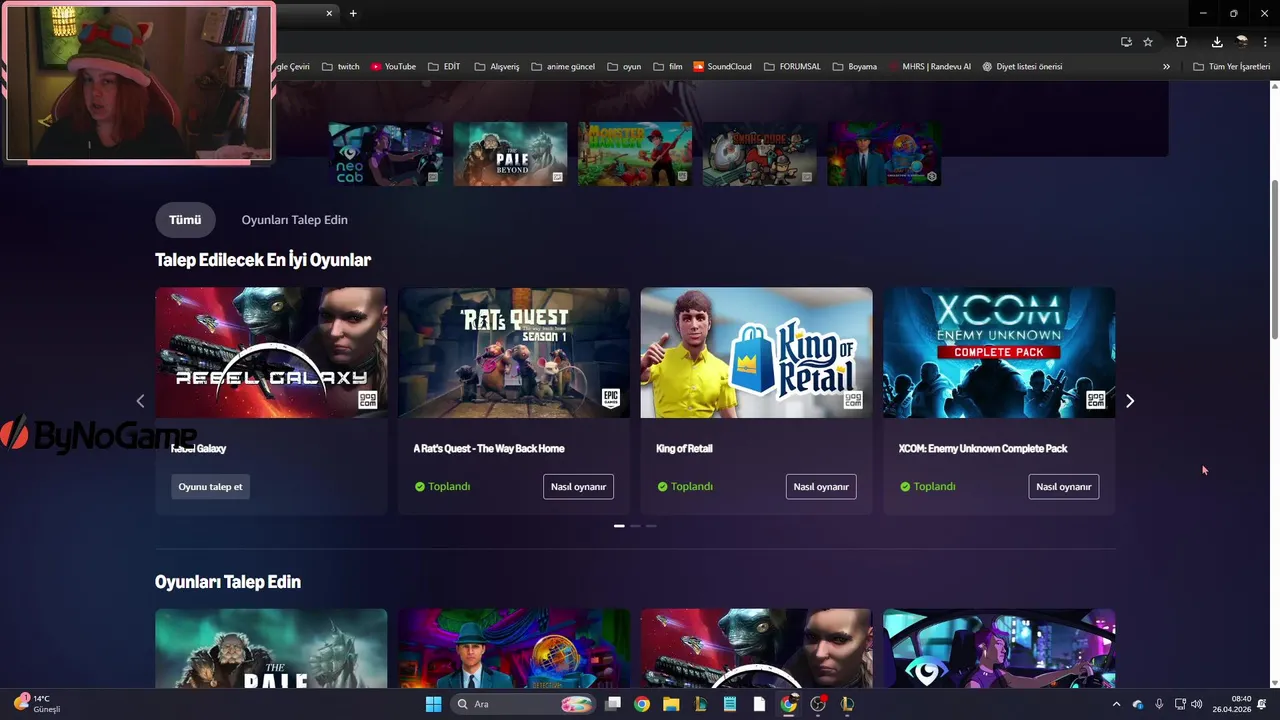Open the twitch bookmark folder
This screenshot has height=720, width=1280.
coord(341,67)
